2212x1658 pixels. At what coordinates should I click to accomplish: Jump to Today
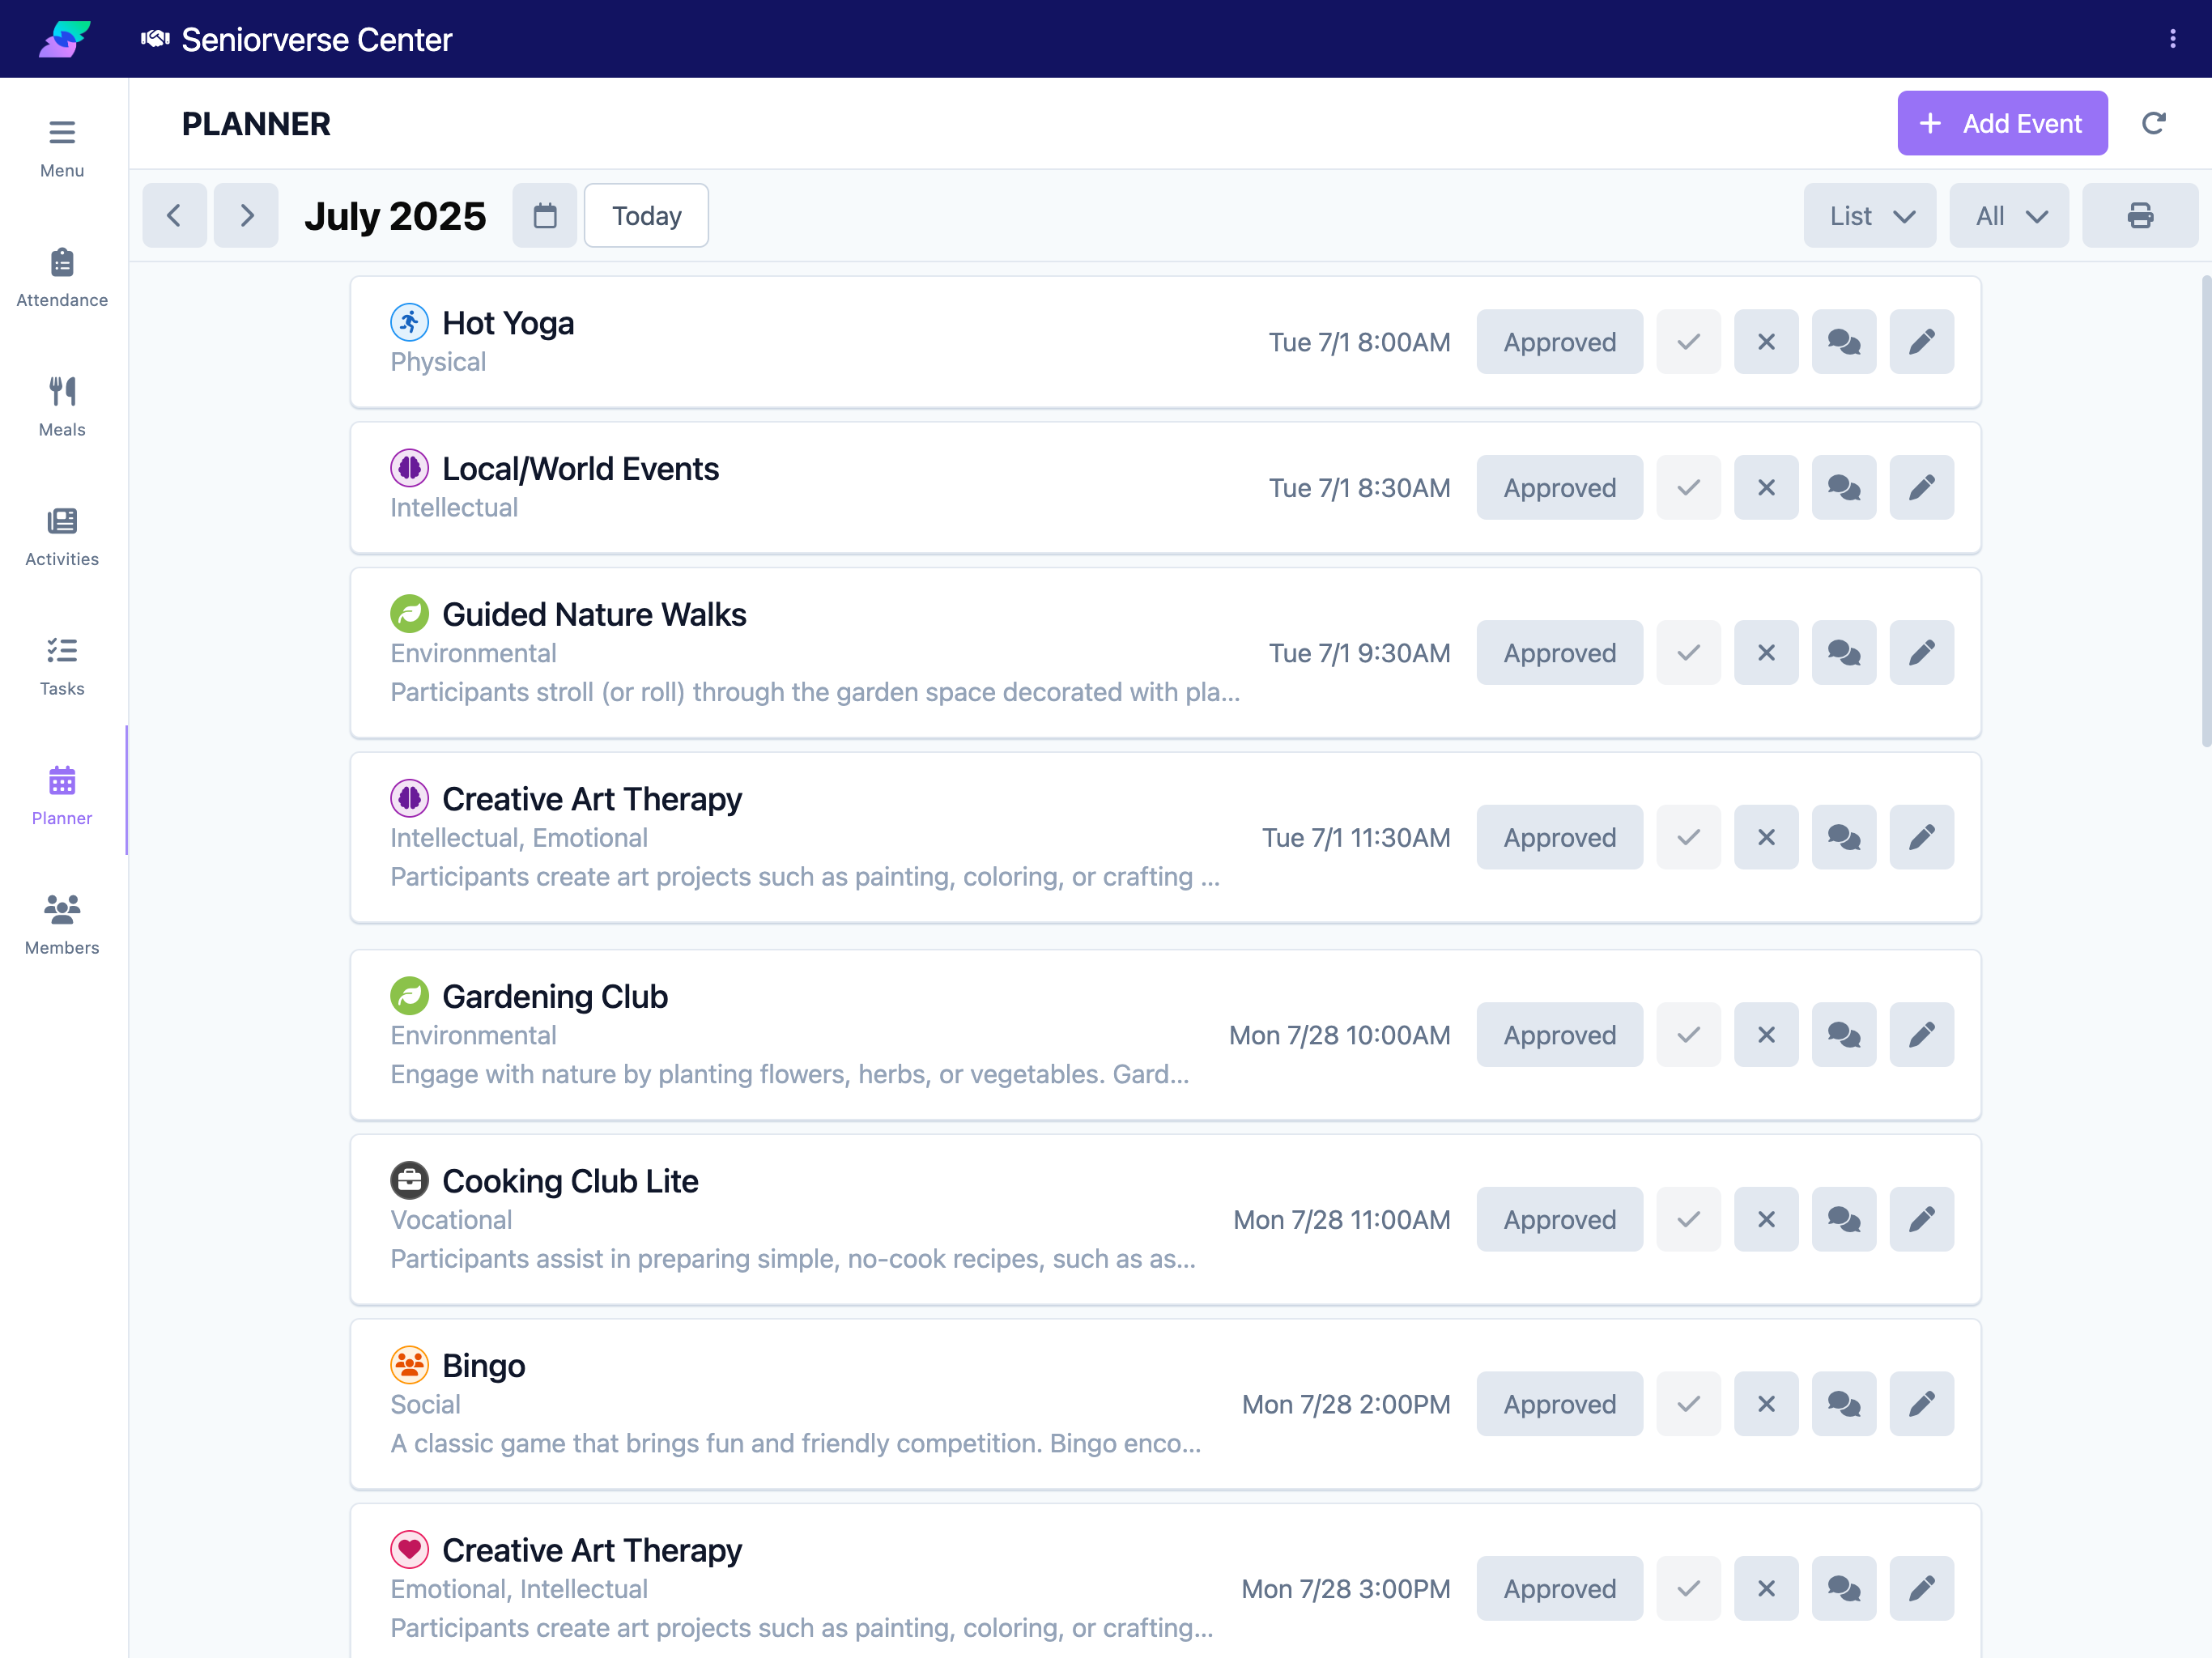pyautogui.click(x=646, y=215)
